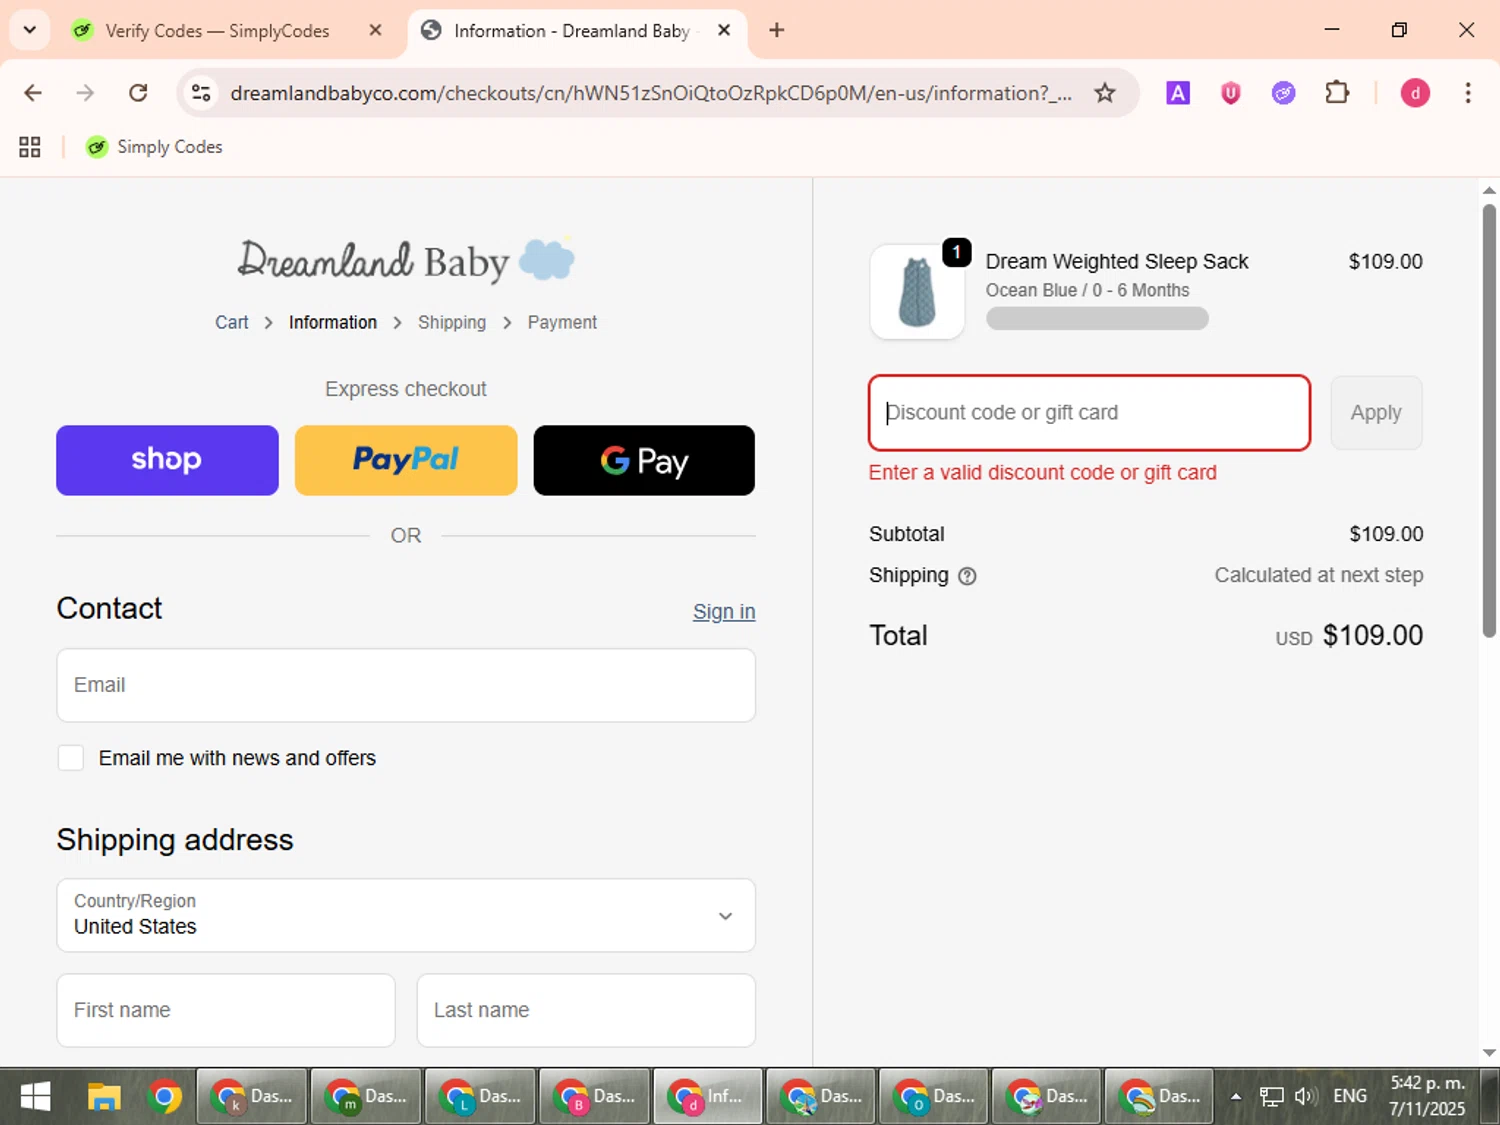The height and width of the screenshot is (1125, 1500).
Task: Open the Extensions puzzle icon
Action: click(1337, 93)
